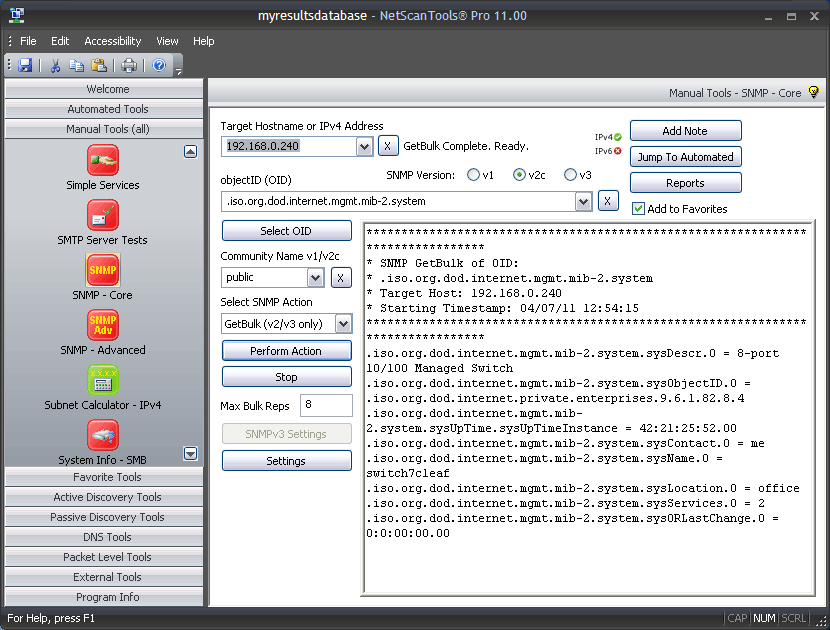The image size is (830, 630).
Task: Open the Select SNMP Action dropdown
Action: click(x=343, y=323)
